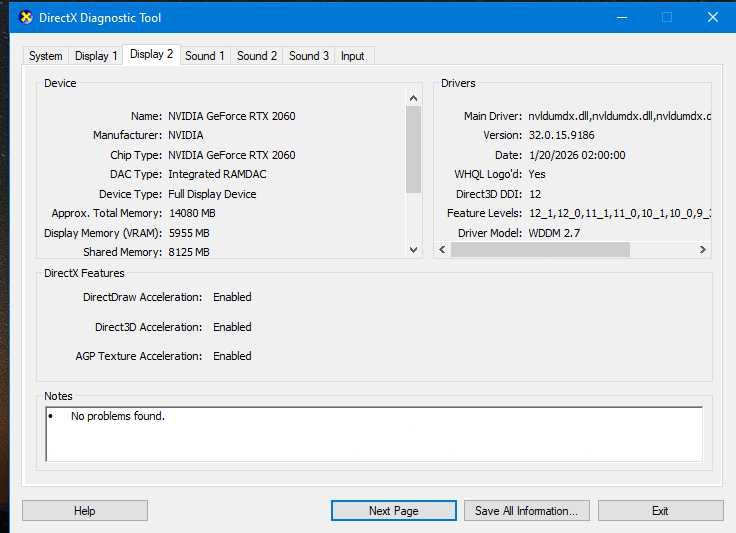
Task: Click the 5955 MB VRAM value
Action: pyautogui.click(x=189, y=233)
